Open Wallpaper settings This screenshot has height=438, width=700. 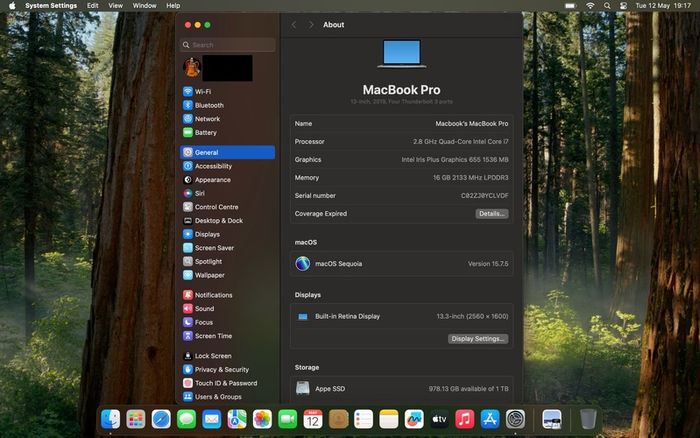(x=228, y=275)
